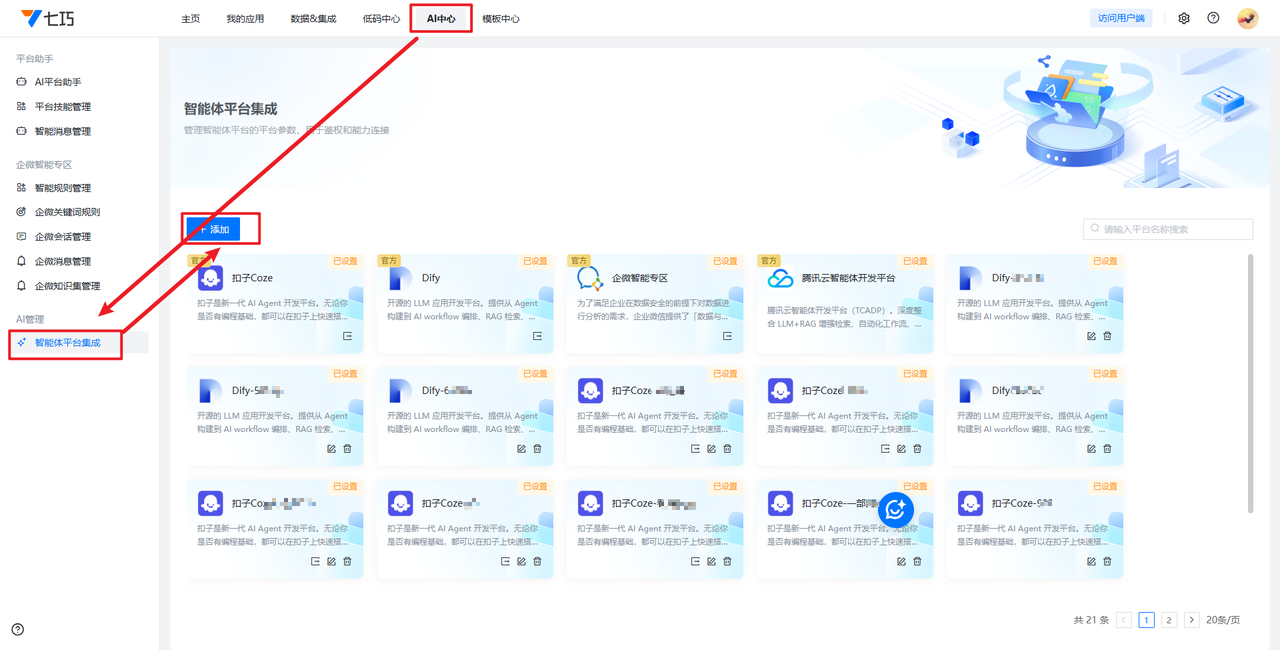
Task: Click the blue 添加 button
Action: pyautogui.click(x=212, y=229)
